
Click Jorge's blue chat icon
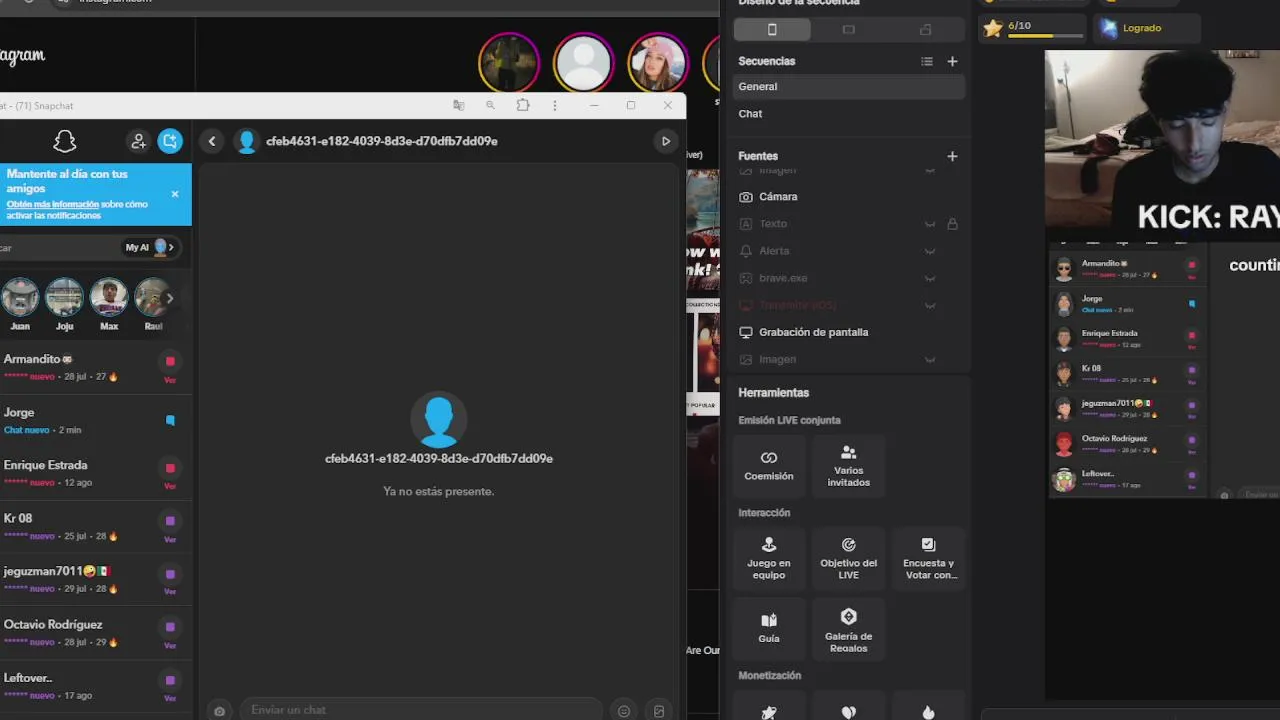coord(170,420)
